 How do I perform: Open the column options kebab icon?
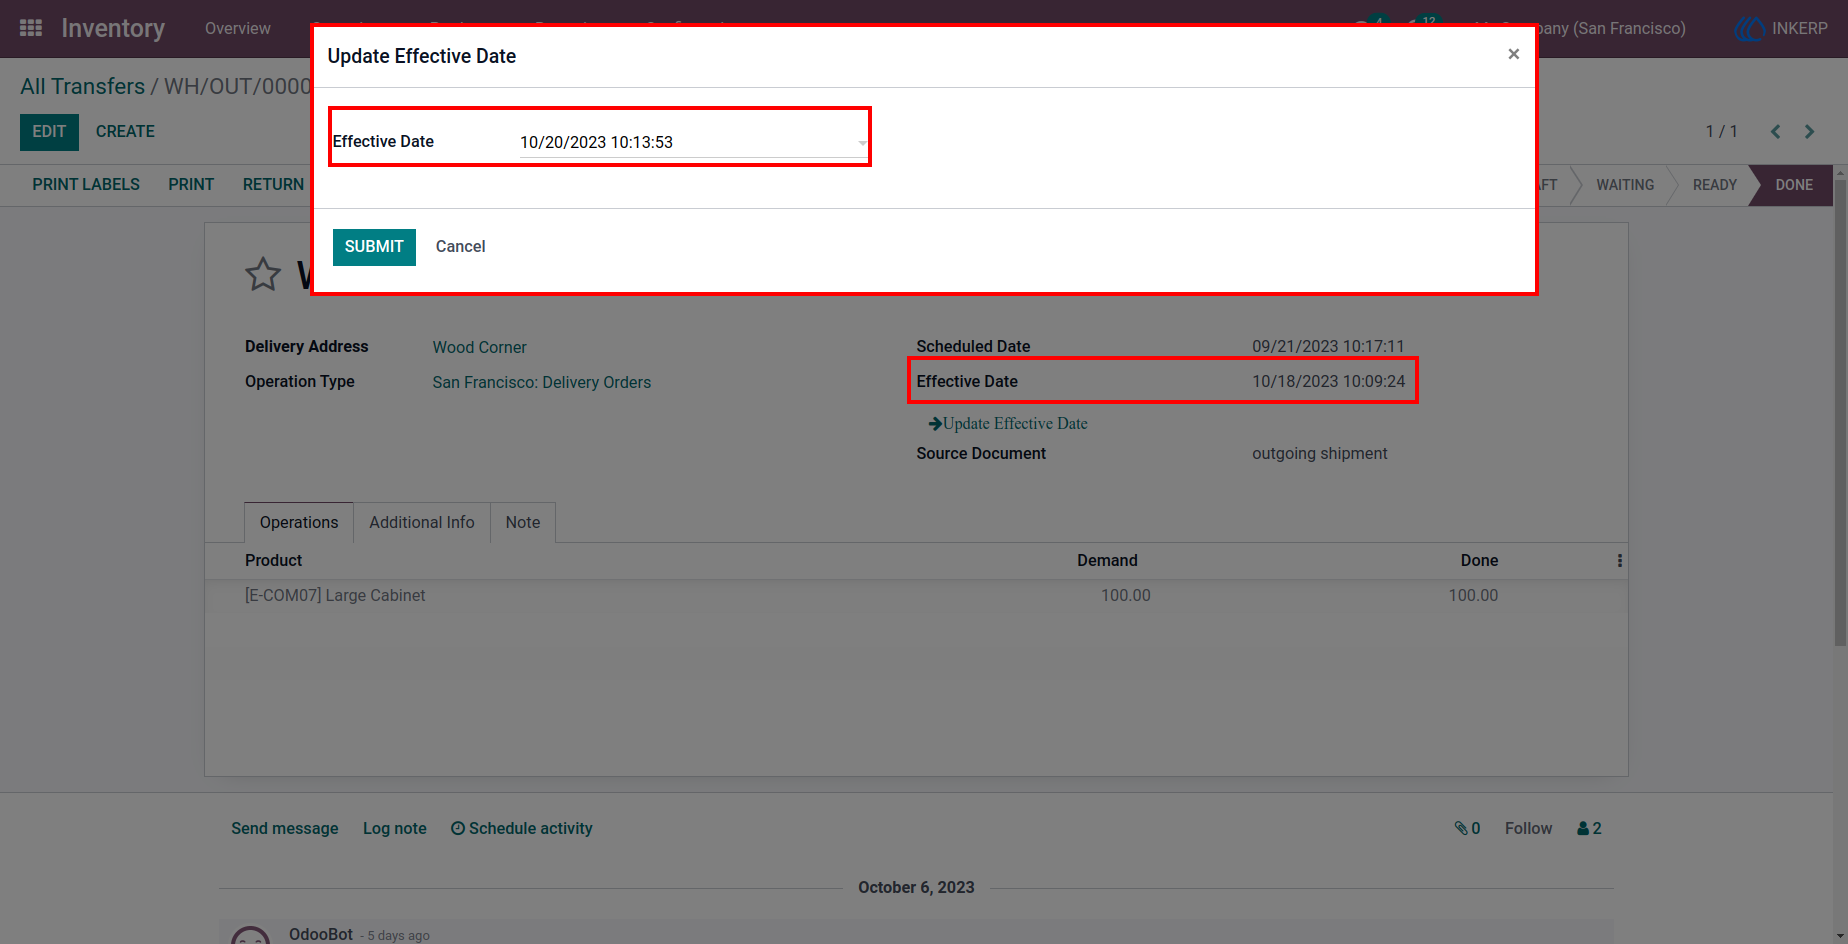(x=1619, y=561)
